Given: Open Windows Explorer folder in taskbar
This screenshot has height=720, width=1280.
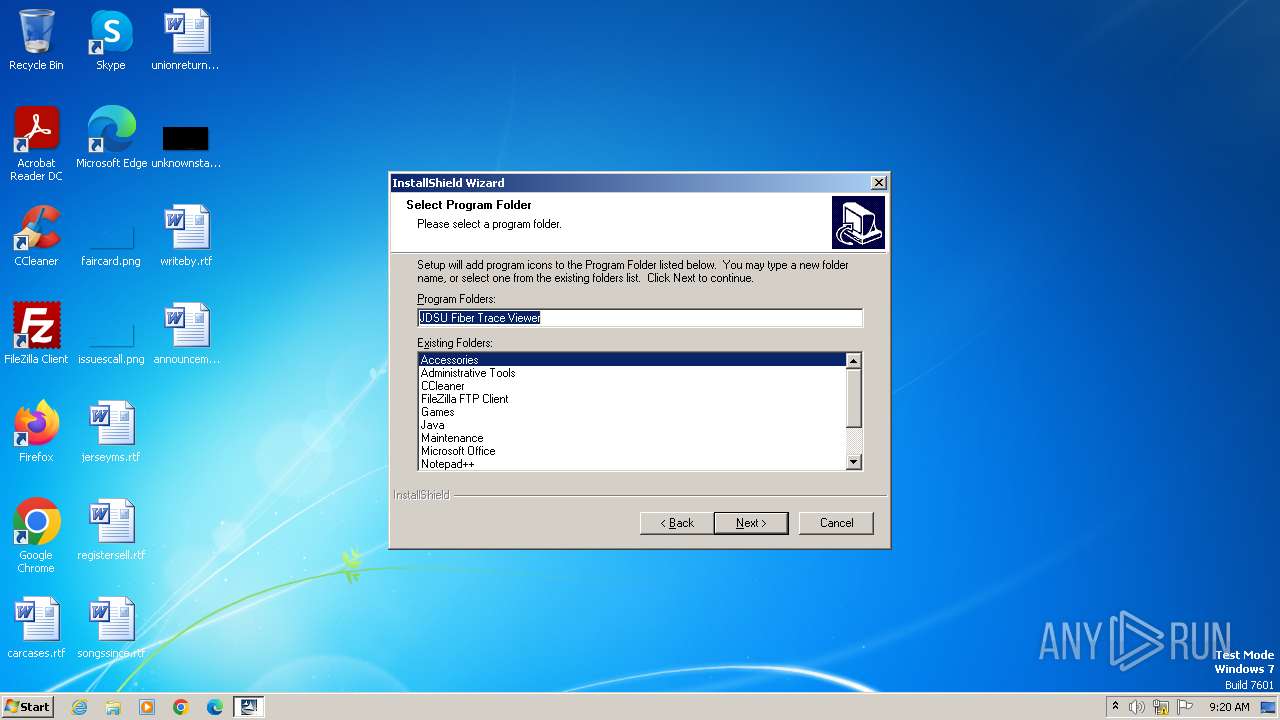Looking at the screenshot, I should [x=113, y=707].
